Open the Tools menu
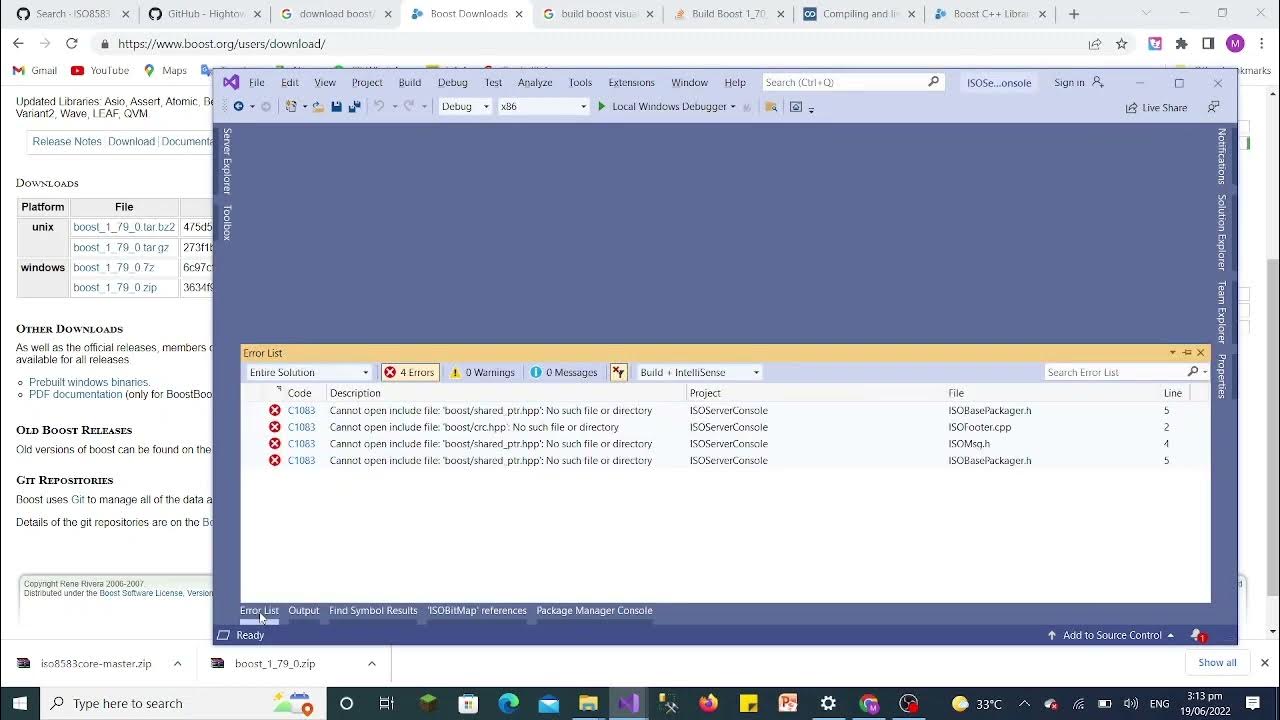Image resolution: width=1280 pixels, height=720 pixels. pos(580,82)
